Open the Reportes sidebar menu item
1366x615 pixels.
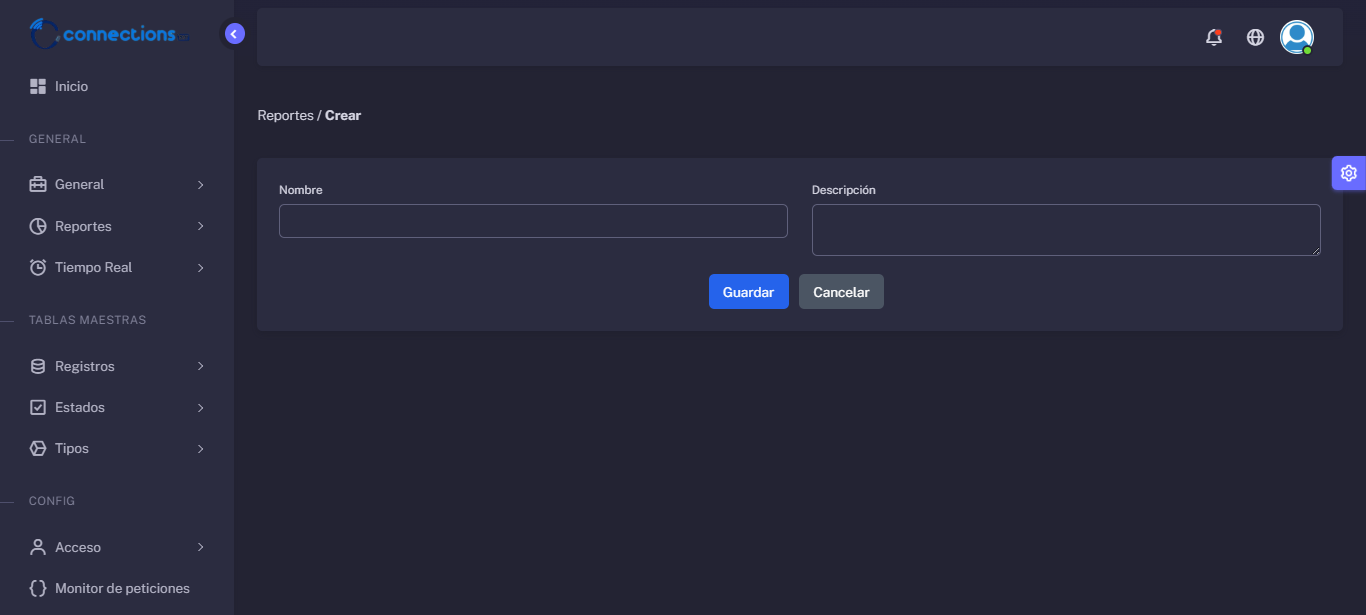click(x=117, y=227)
